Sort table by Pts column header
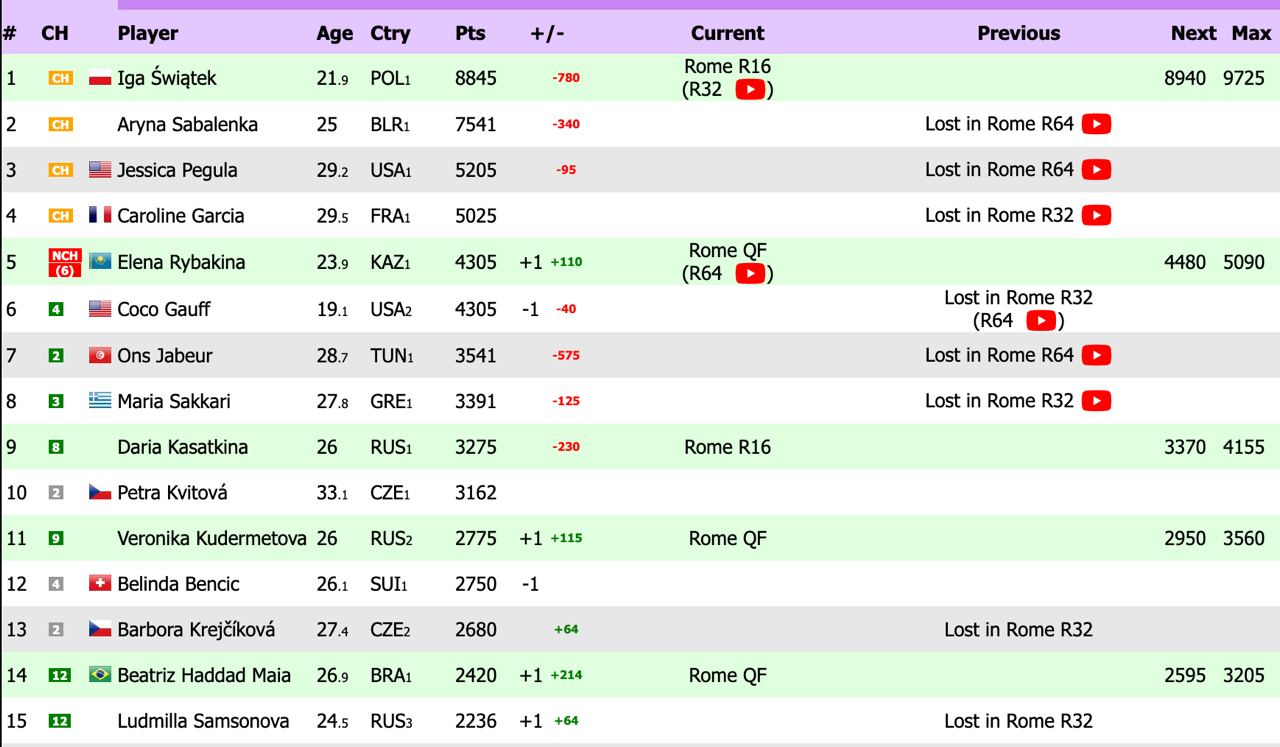 pyautogui.click(x=470, y=33)
